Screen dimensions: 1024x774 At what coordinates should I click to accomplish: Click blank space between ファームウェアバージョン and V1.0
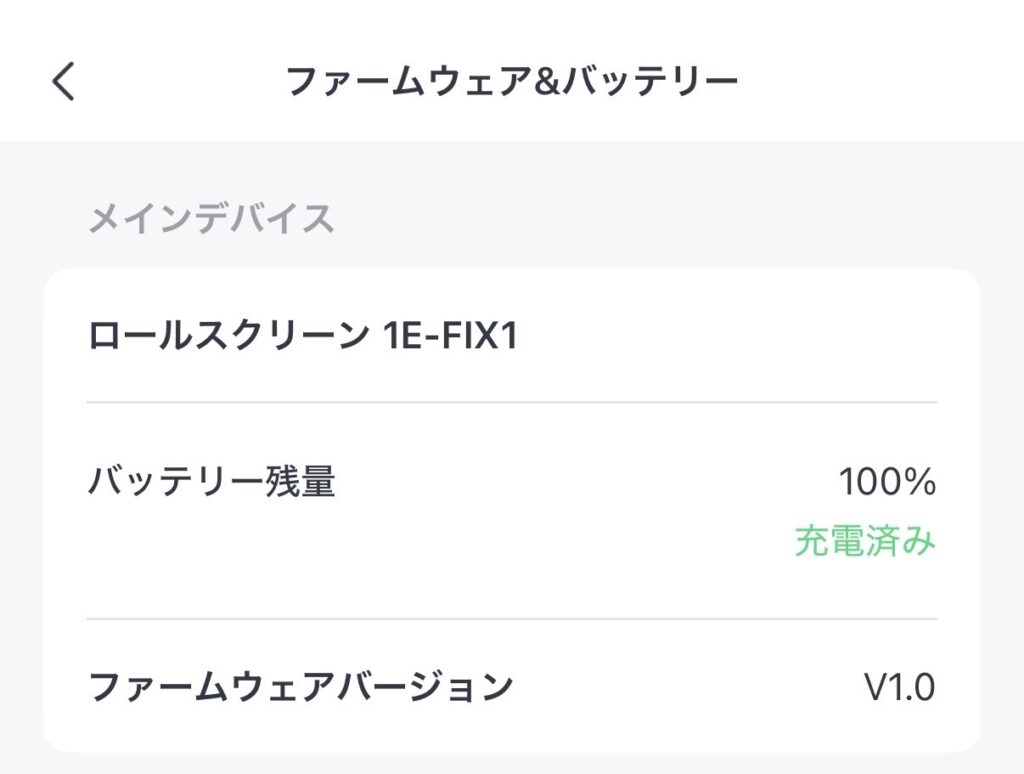(x=690, y=687)
